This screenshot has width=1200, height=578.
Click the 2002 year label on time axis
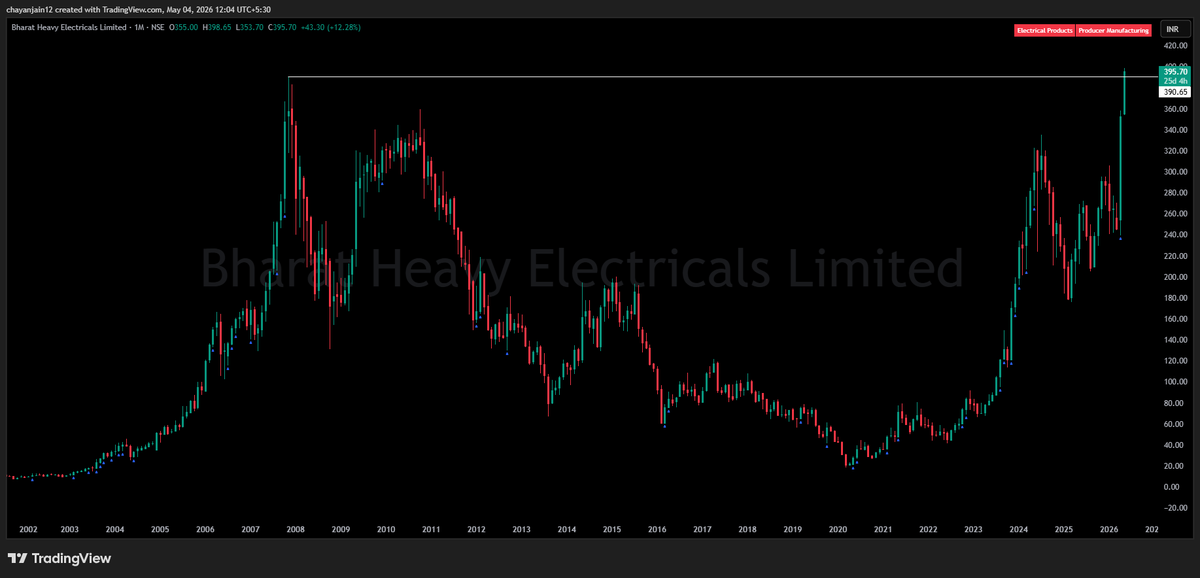pos(28,529)
